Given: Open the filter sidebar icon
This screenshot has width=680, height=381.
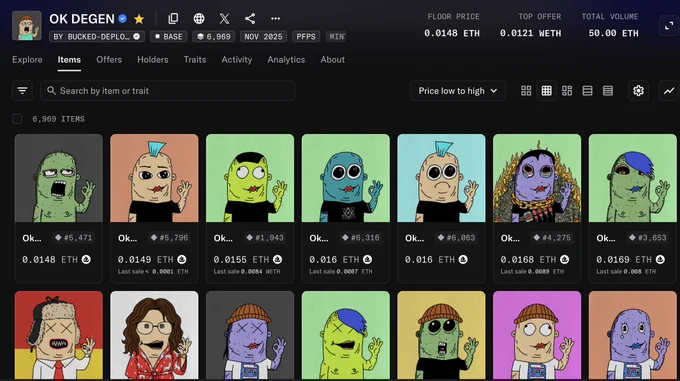Looking at the screenshot, I should click(x=22, y=91).
